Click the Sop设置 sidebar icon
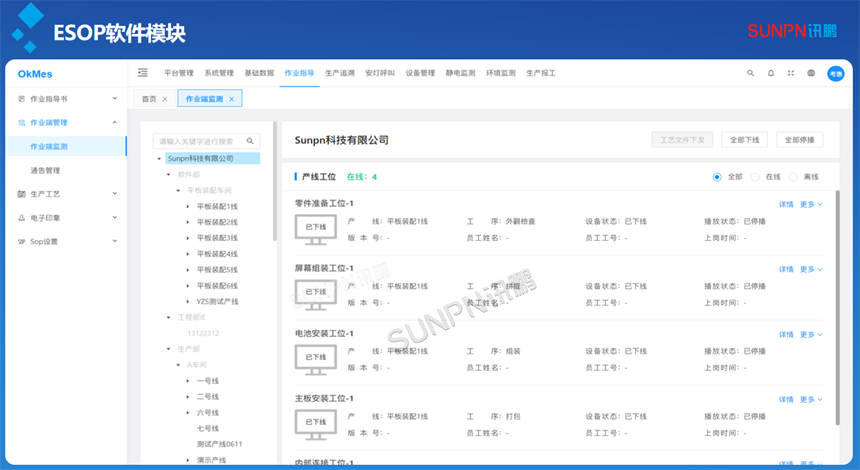860x470 pixels. pyautogui.click(x=21, y=241)
